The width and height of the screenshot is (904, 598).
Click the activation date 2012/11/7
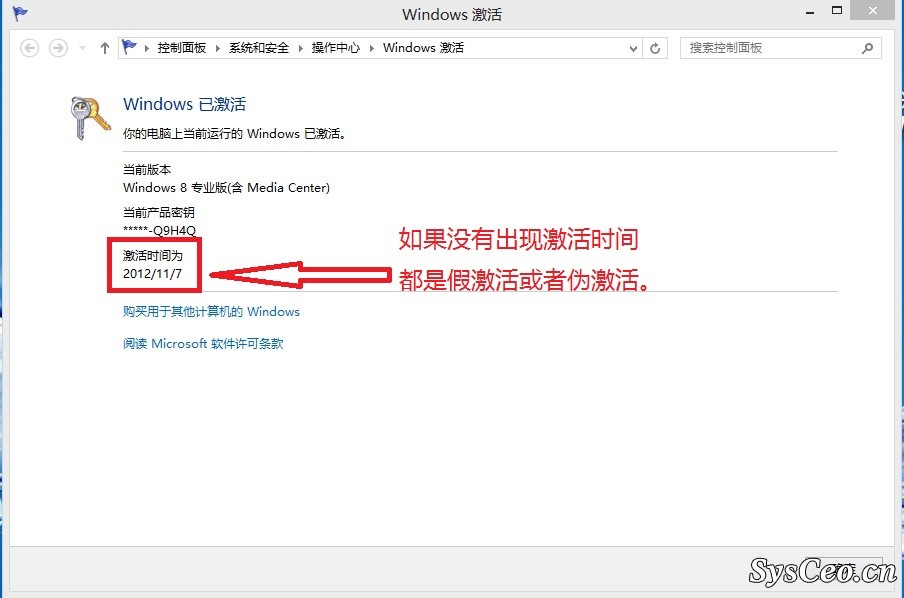coord(152,274)
